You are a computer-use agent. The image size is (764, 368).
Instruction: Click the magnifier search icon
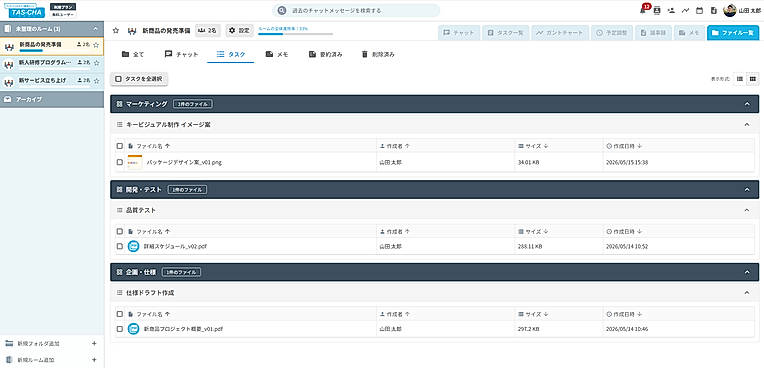coord(282,10)
